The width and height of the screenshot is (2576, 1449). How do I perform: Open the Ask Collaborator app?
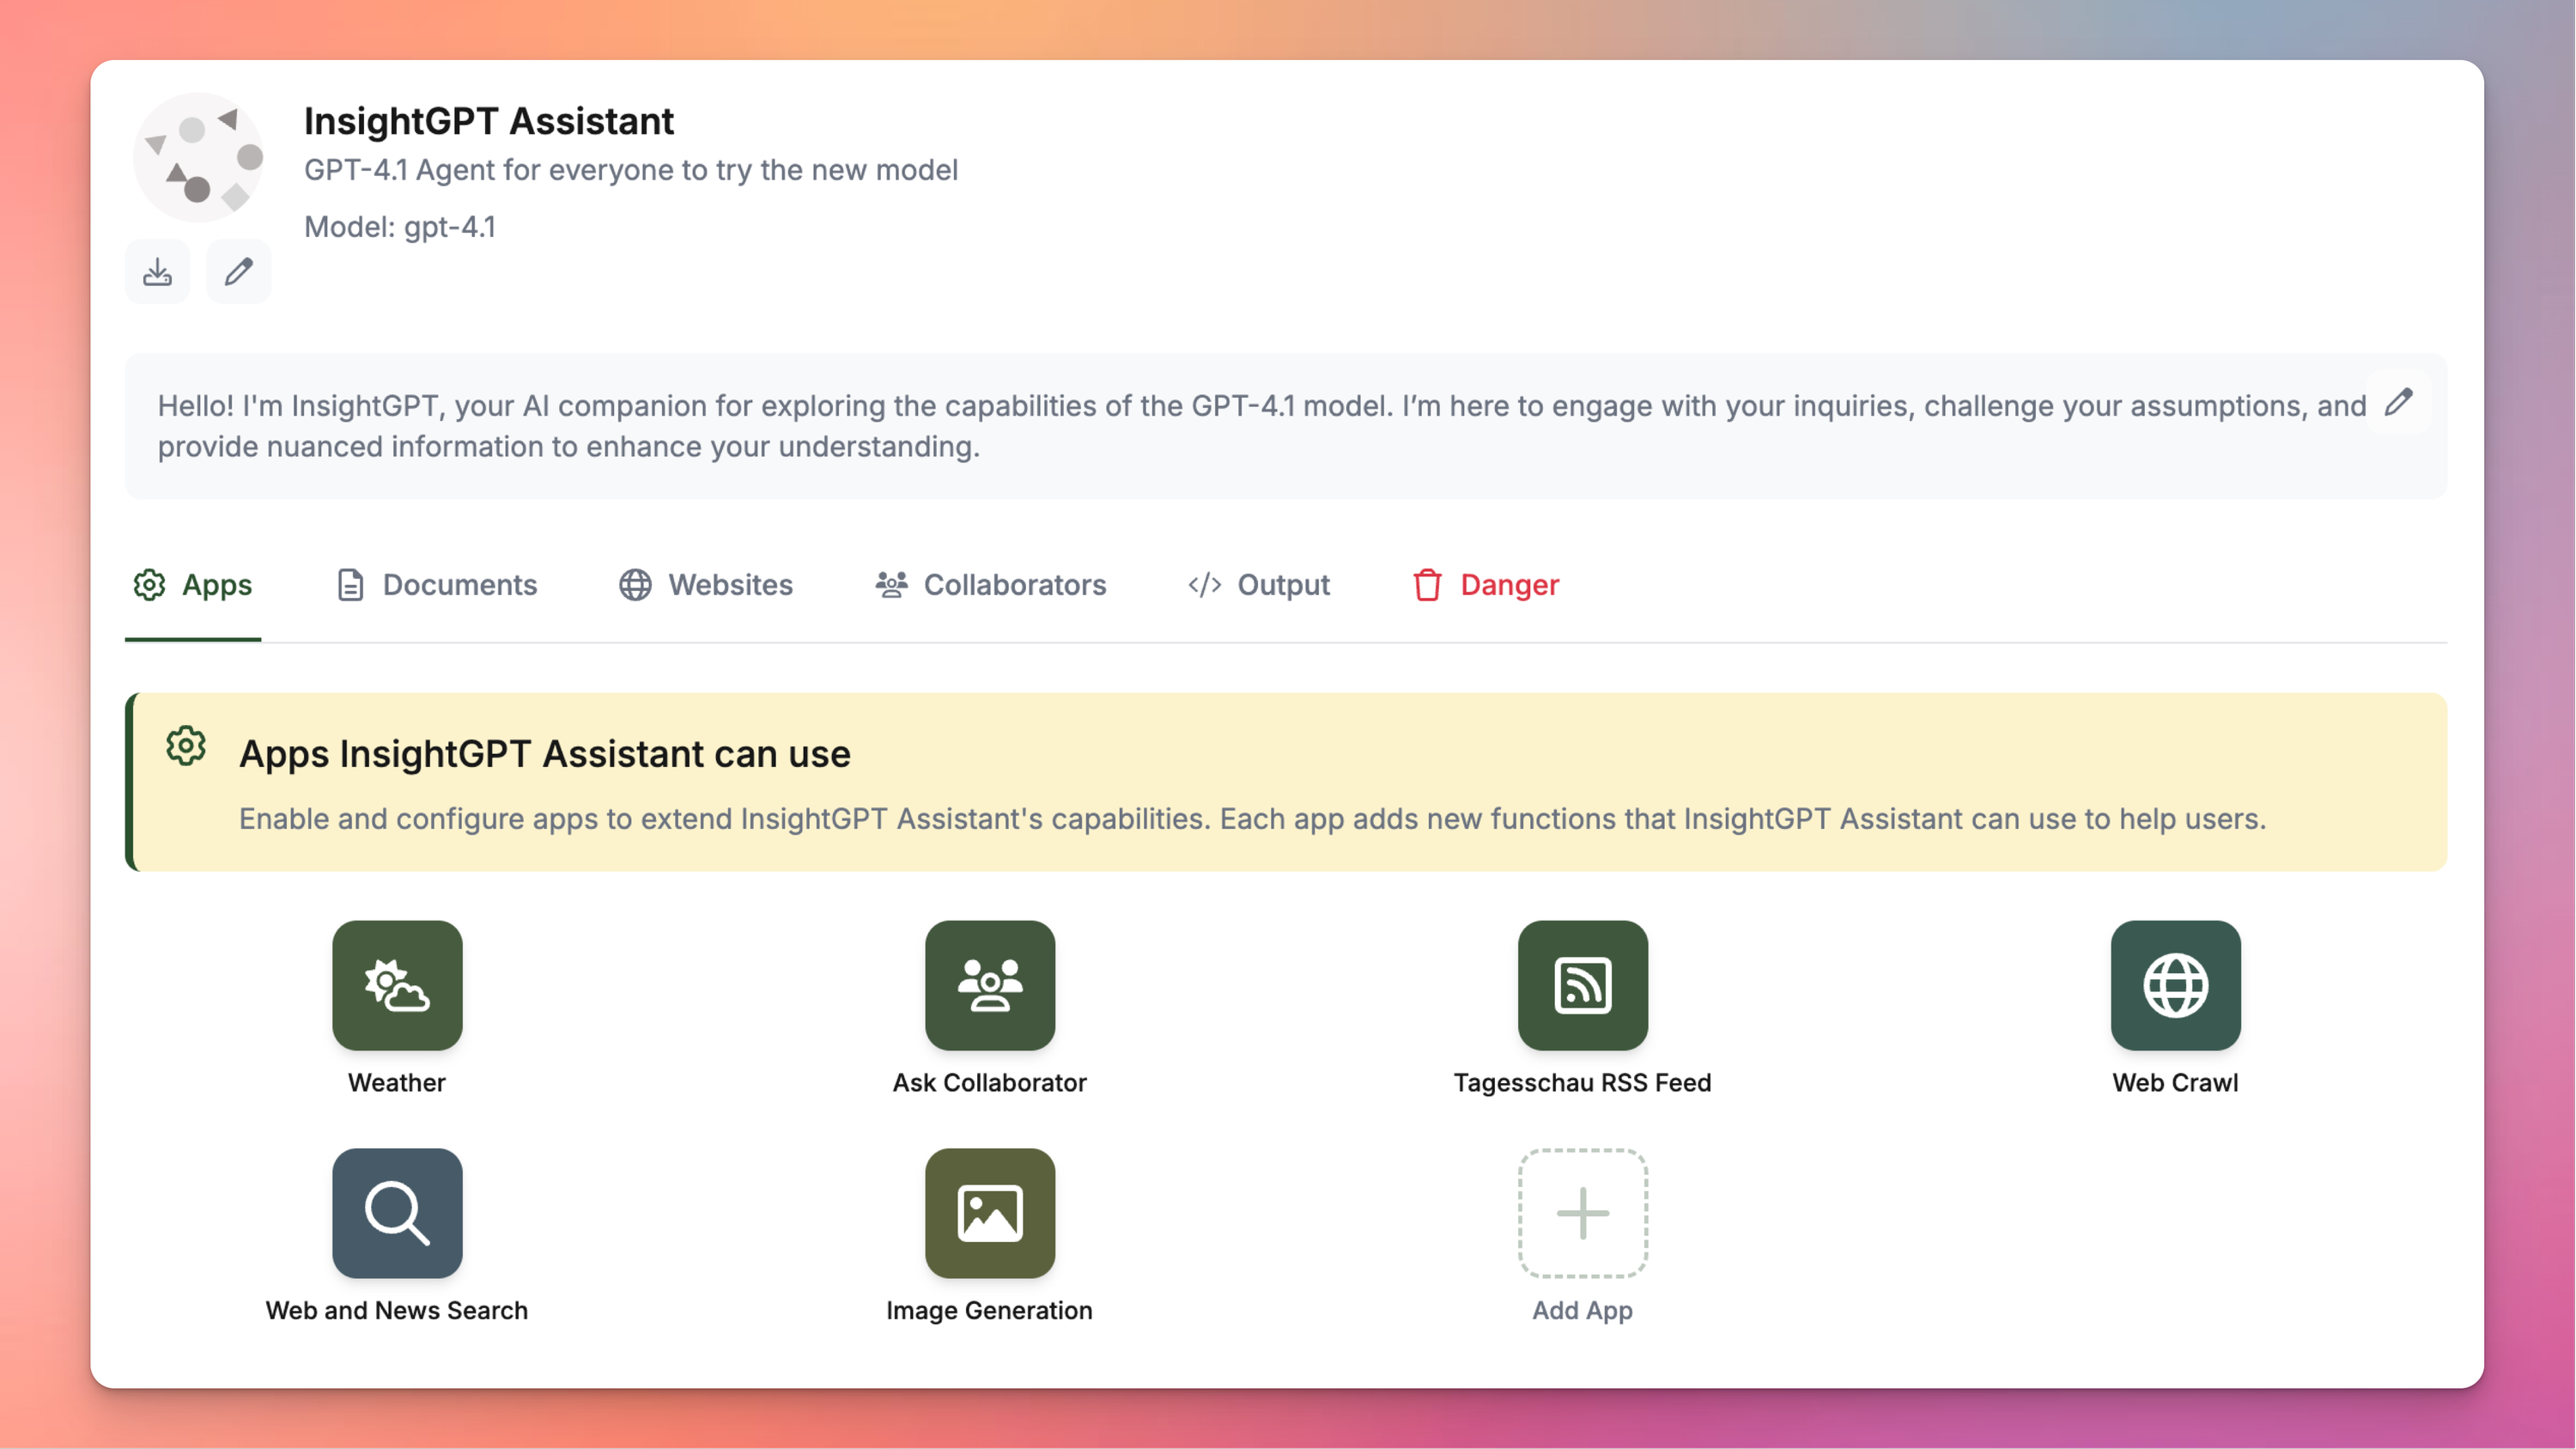(x=989, y=985)
